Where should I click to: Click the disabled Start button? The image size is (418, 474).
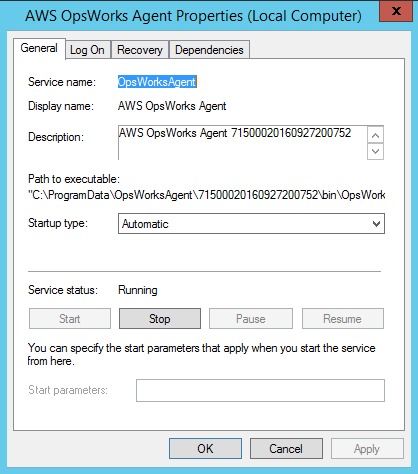pyautogui.click(x=70, y=319)
